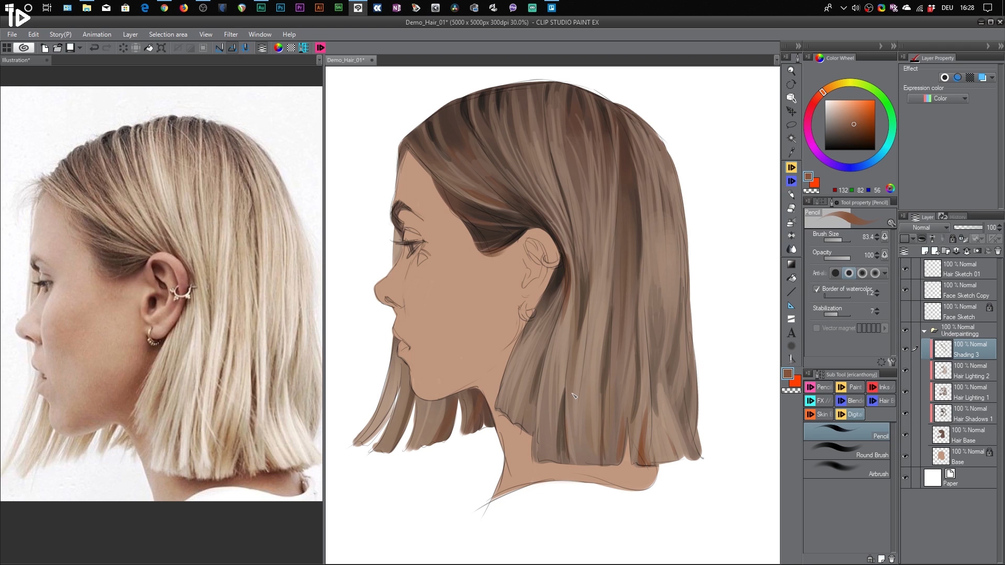The image size is (1005, 565).
Task: Select the Round Brush sub tool
Action: [847, 450]
